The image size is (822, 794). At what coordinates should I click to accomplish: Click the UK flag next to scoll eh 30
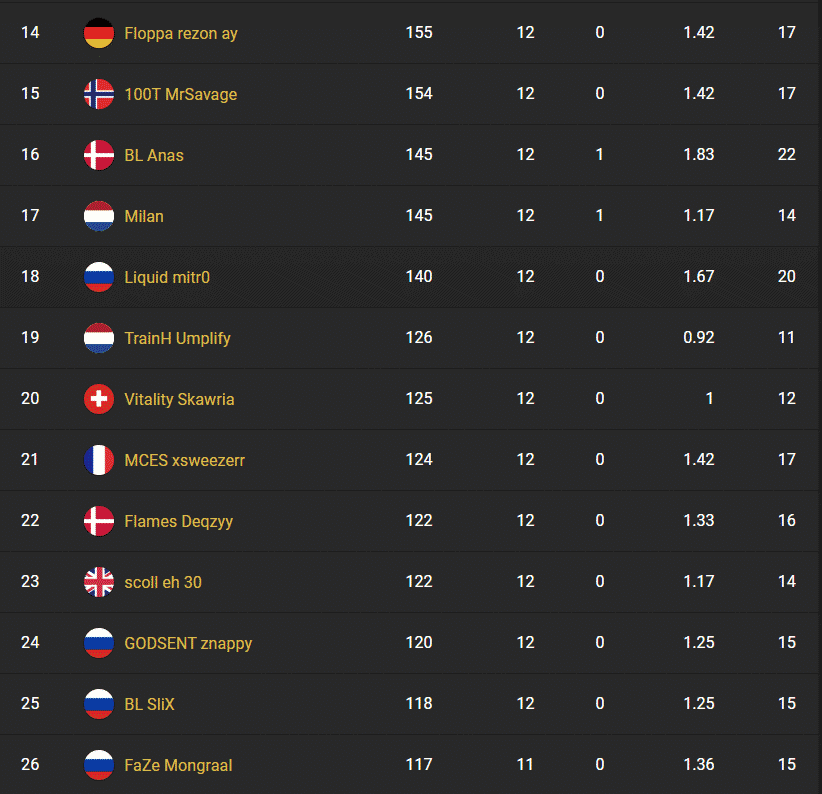99,581
